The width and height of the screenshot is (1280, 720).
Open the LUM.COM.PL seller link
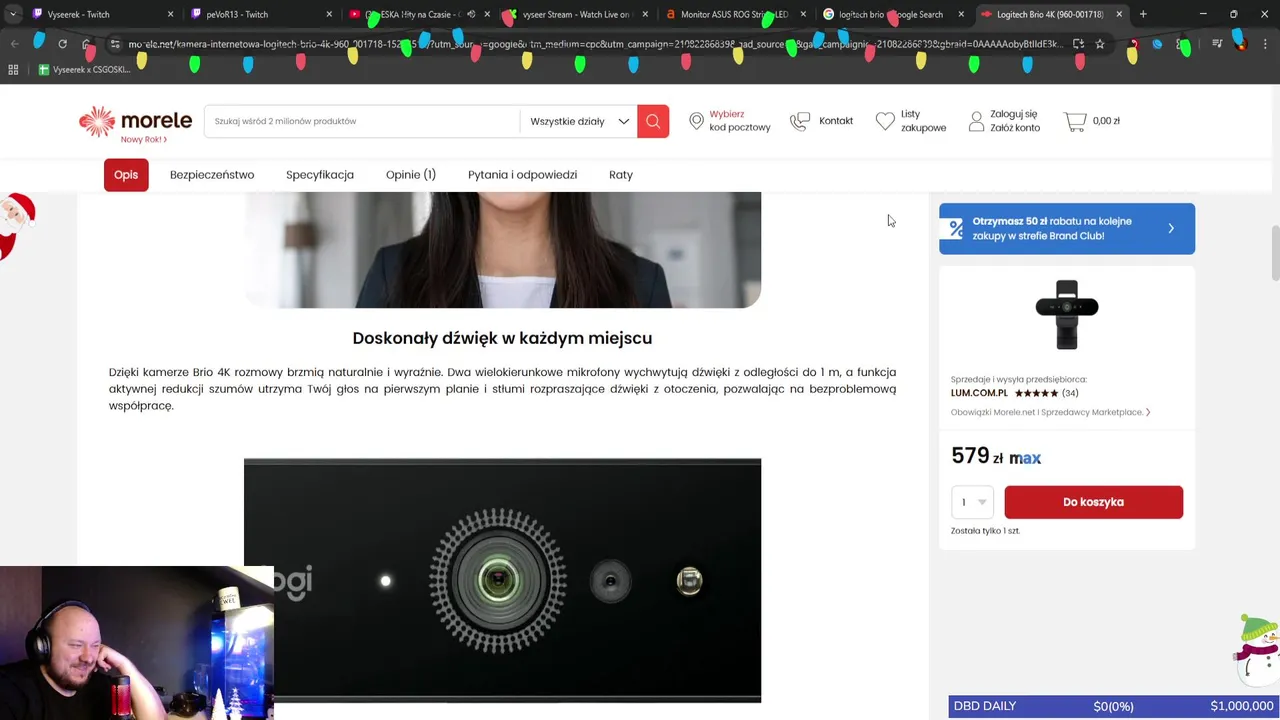[979, 393]
